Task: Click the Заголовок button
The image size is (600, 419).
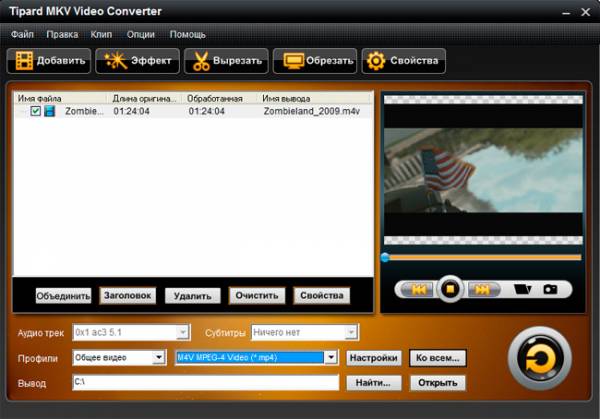Action: tap(128, 296)
